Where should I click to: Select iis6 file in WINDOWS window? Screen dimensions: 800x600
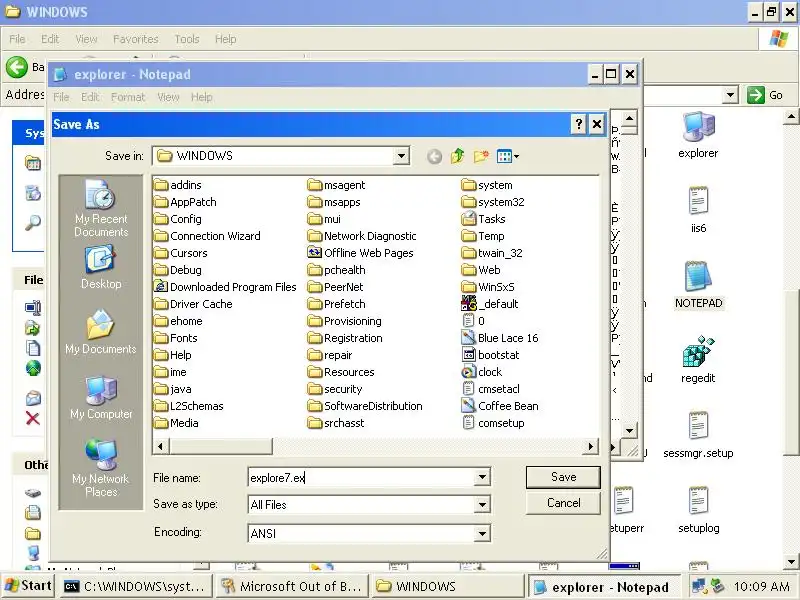point(698,210)
